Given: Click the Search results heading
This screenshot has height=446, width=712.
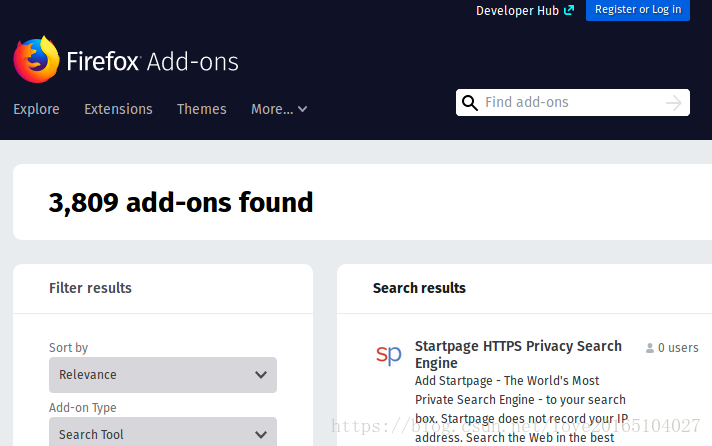Looking at the screenshot, I should (x=419, y=288).
